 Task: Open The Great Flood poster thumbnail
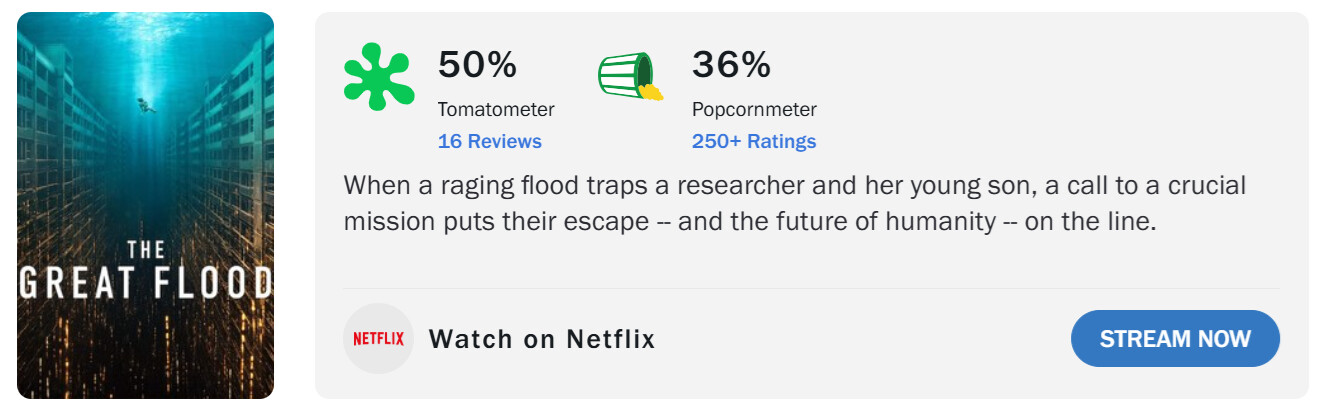pyautogui.click(x=145, y=205)
